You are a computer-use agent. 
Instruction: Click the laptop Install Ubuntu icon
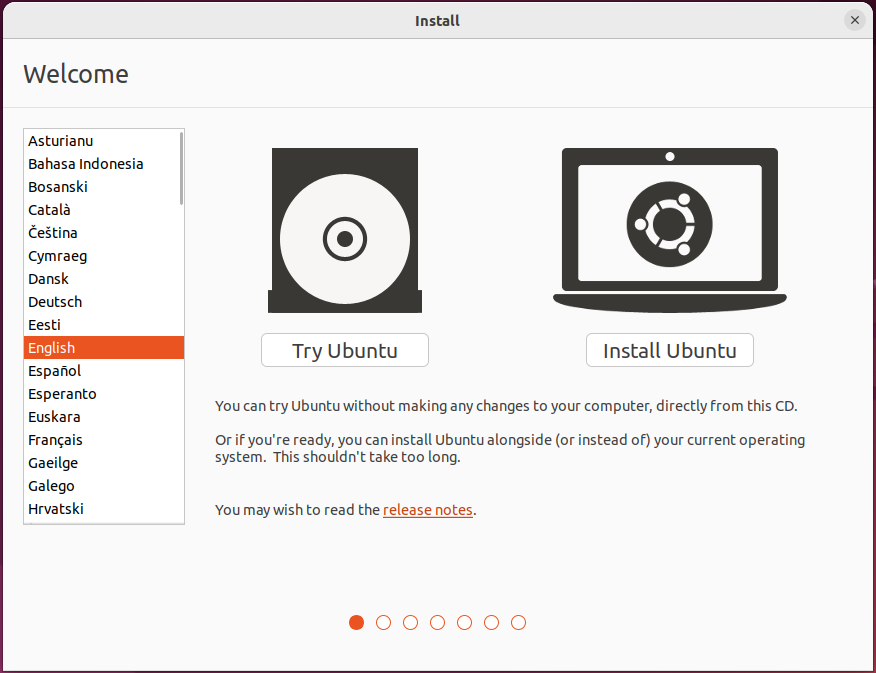click(x=669, y=230)
